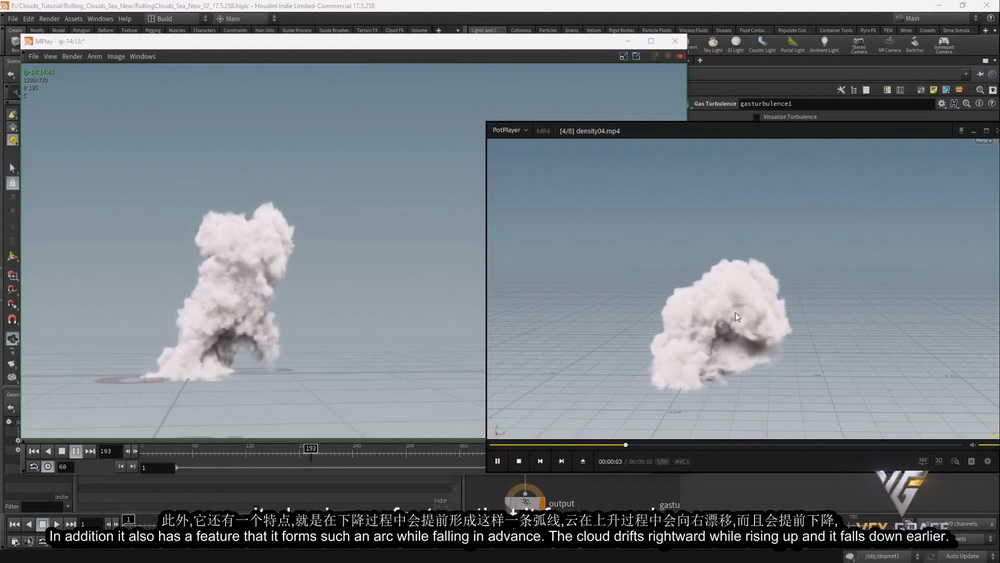Click the network editor search magnifier icon
Viewport: 1000px width, 563px height.
[x=980, y=90]
